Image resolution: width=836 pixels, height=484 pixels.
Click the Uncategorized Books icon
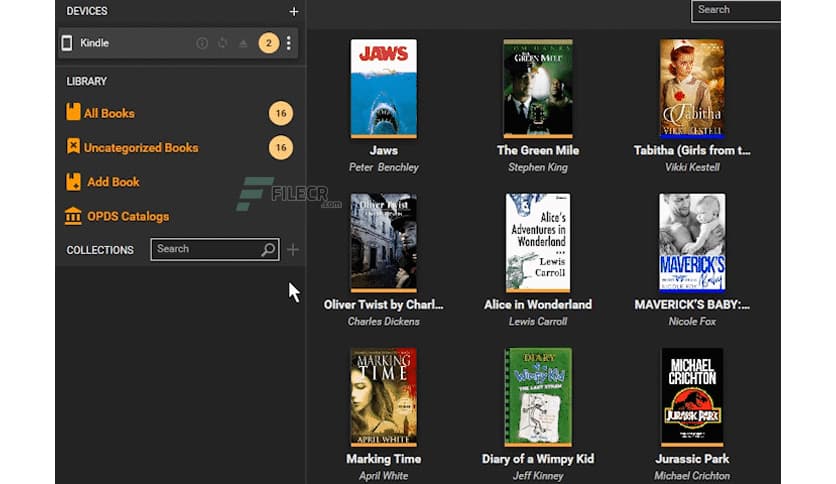[x=73, y=147]
